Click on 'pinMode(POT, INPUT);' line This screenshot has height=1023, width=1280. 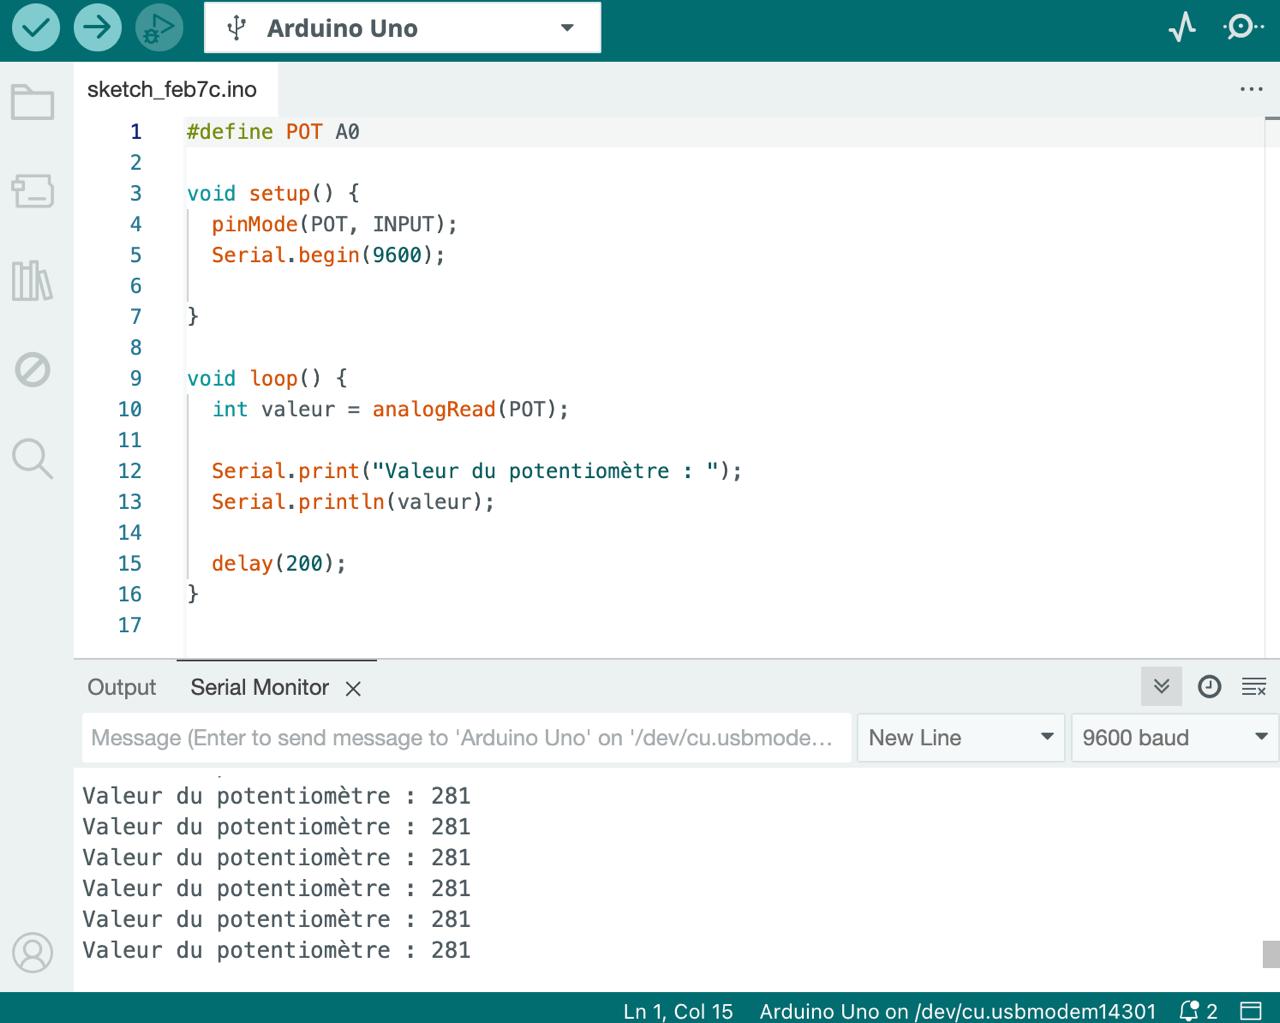[334, 224]
